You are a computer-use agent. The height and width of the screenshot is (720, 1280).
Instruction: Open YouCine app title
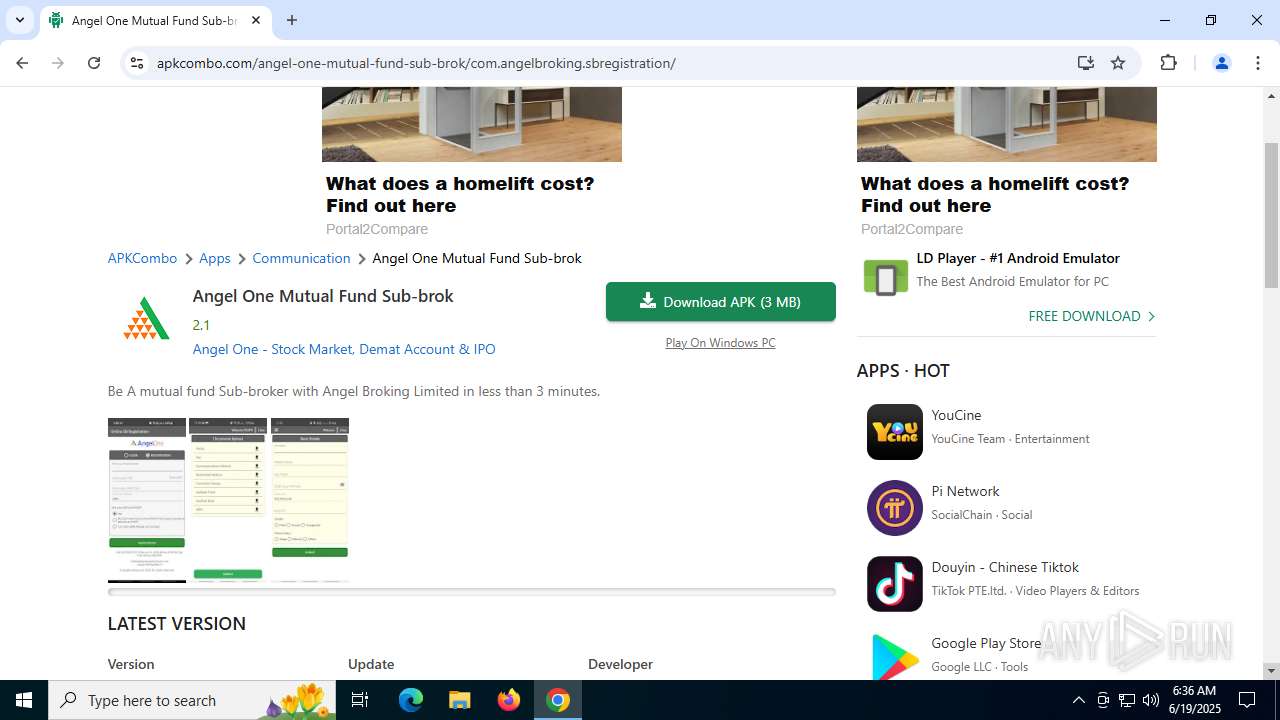pos(956,415)
